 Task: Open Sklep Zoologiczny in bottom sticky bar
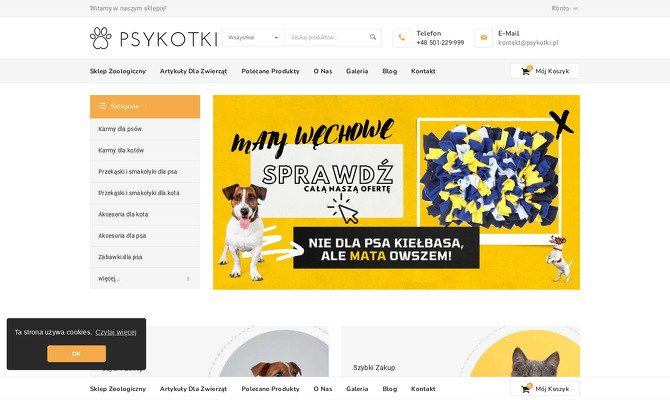[118, 389]
